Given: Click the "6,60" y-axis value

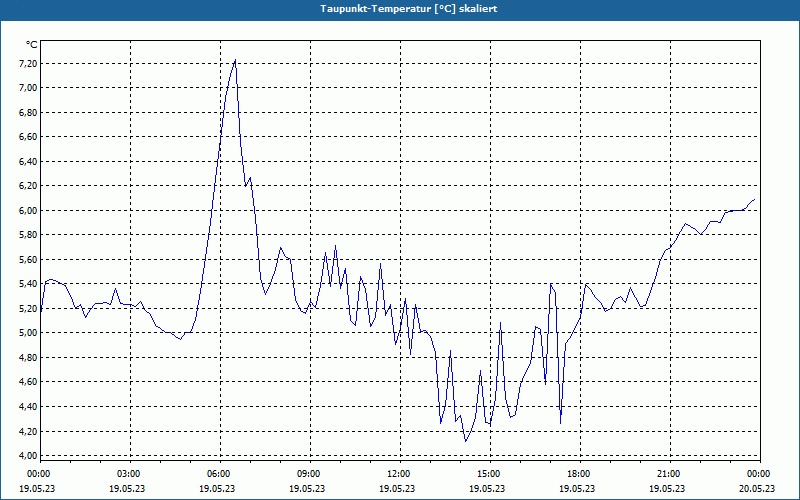Looking at the screenshot, I should 28,137.
